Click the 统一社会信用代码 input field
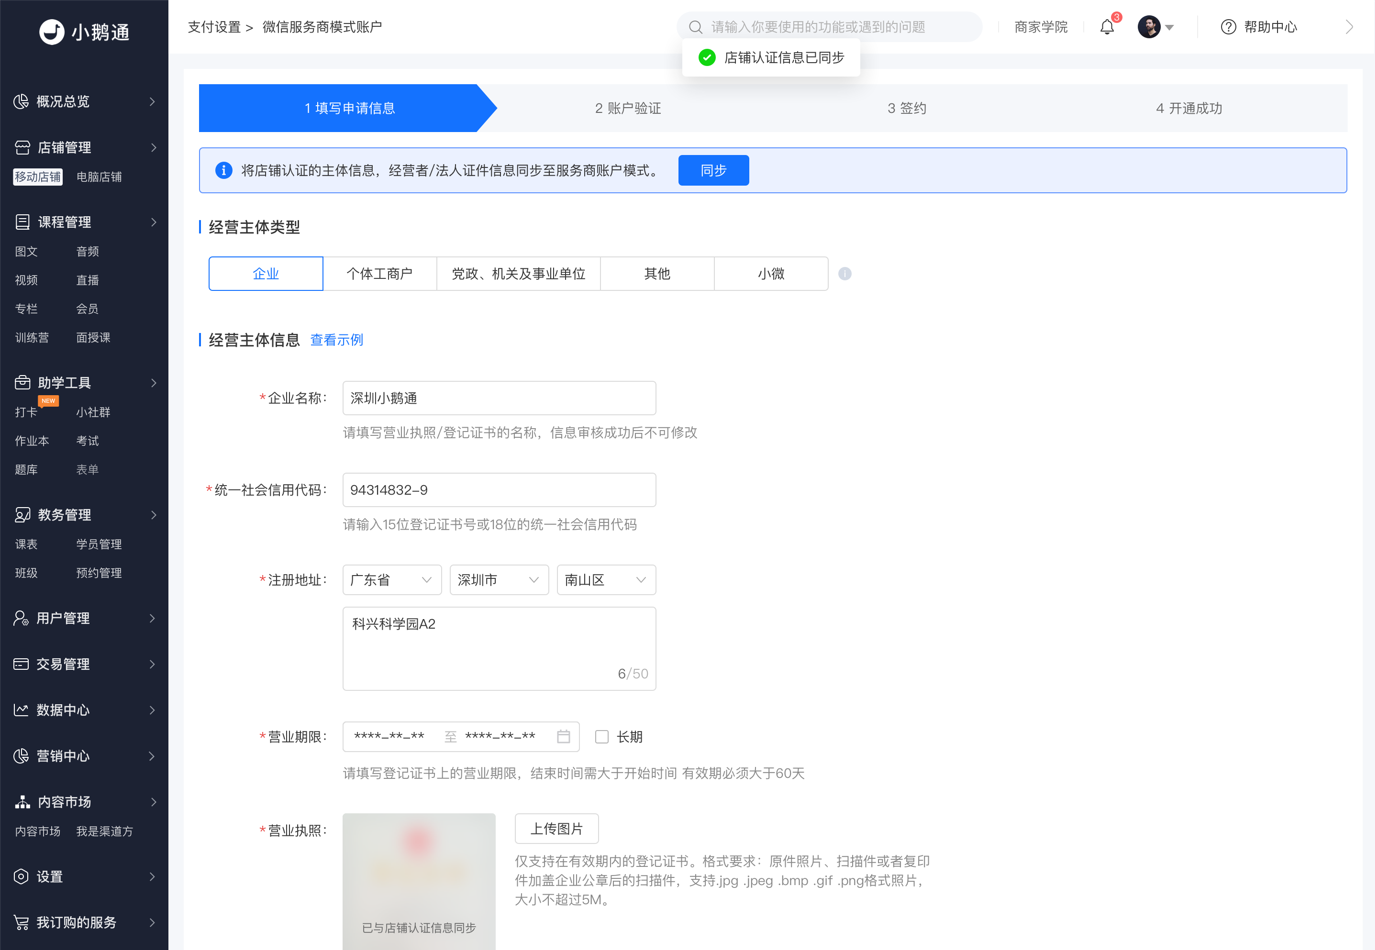 point(499,490)
